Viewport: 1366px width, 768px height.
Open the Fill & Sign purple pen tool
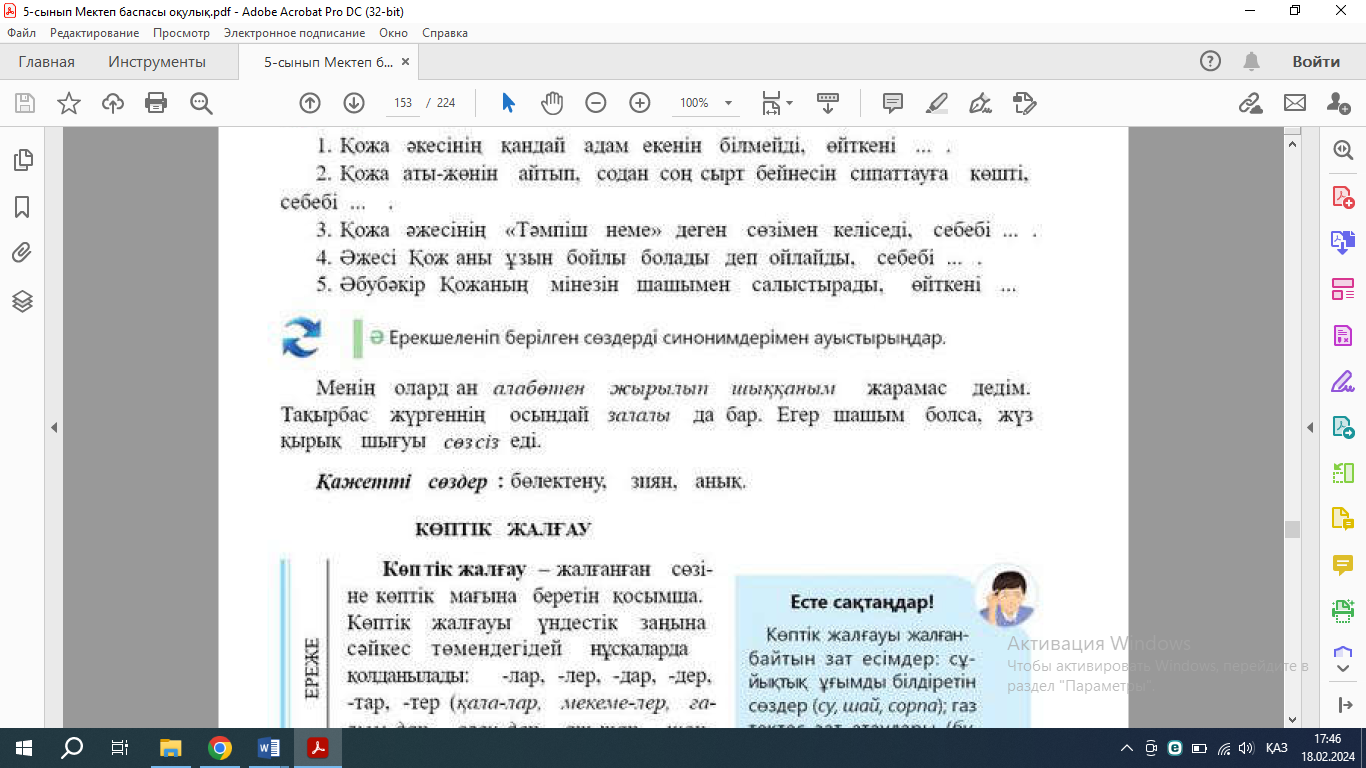point(1342,381)
